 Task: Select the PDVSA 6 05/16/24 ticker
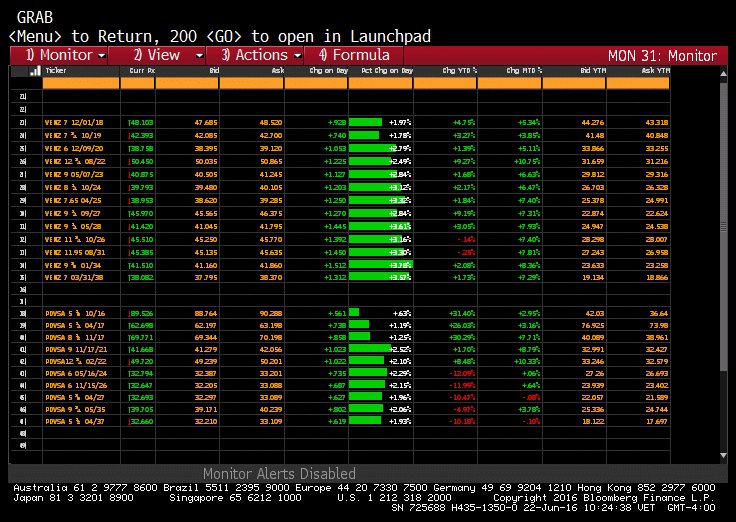tap(76, 374)
